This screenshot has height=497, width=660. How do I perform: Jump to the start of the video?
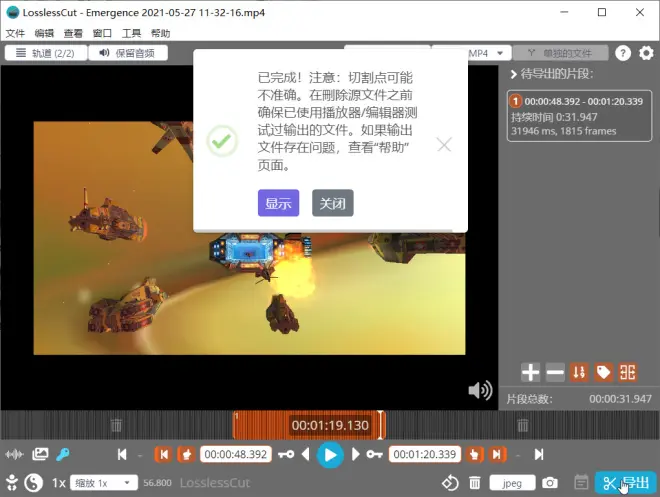click(122, 454)
